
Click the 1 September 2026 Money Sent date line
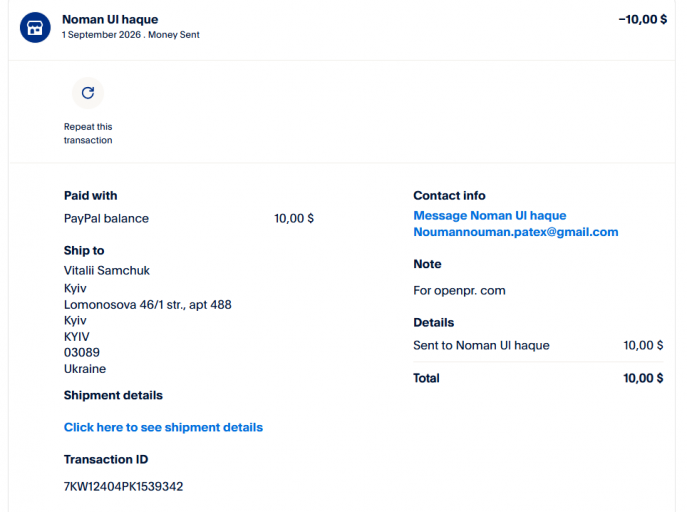(131, 35)
